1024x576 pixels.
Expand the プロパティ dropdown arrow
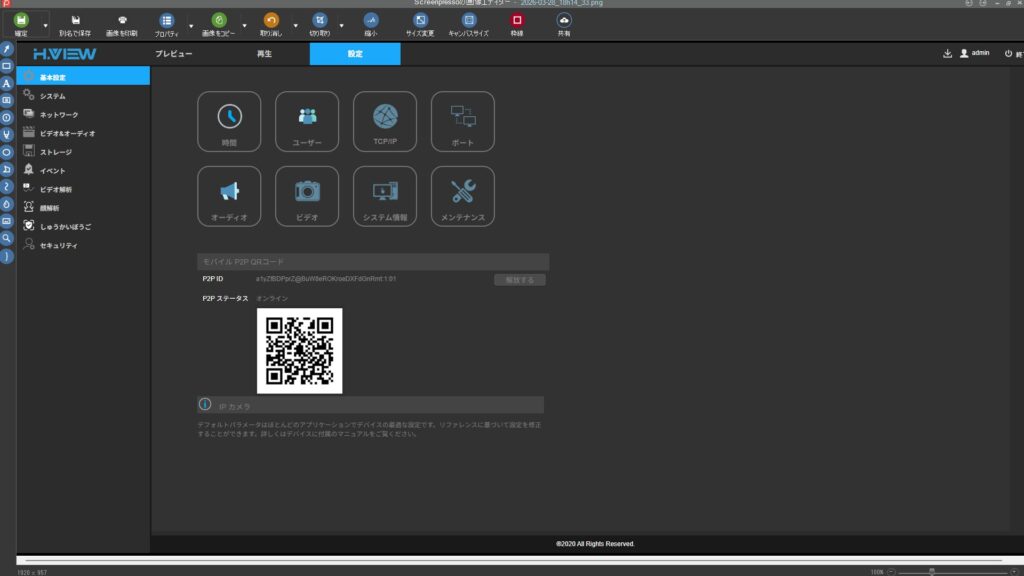coord(190,25)
